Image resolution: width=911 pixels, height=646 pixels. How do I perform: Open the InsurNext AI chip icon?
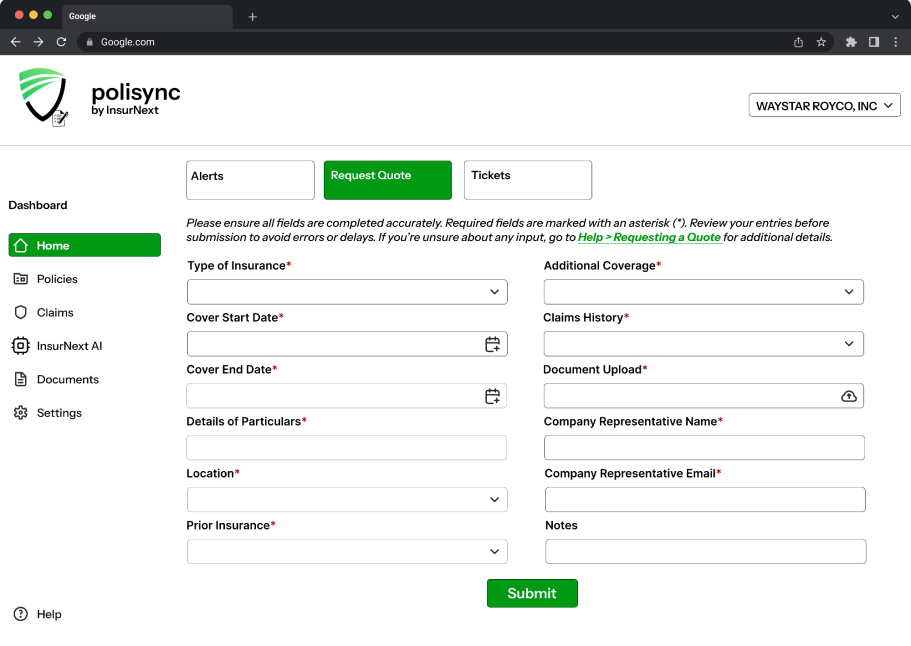(x=20, y=346)
